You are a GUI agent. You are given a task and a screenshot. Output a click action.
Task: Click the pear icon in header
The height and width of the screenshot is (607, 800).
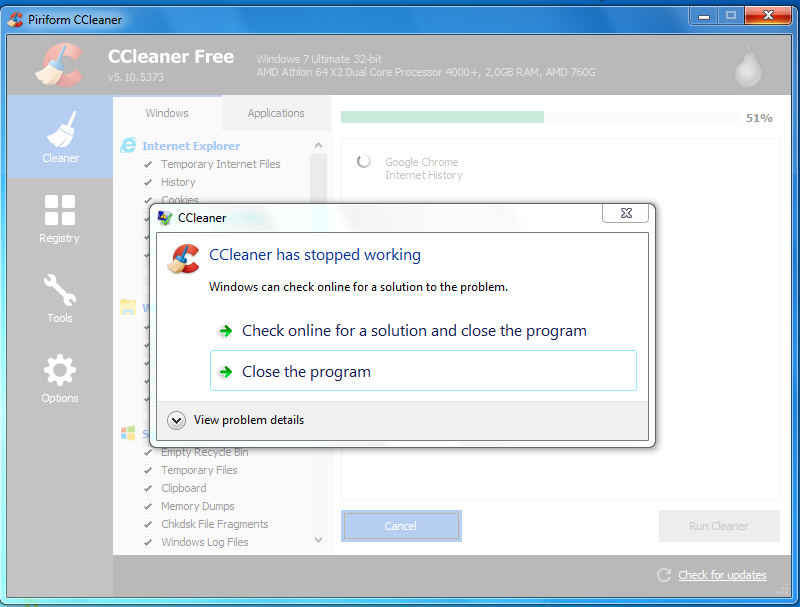click(746, 67)
